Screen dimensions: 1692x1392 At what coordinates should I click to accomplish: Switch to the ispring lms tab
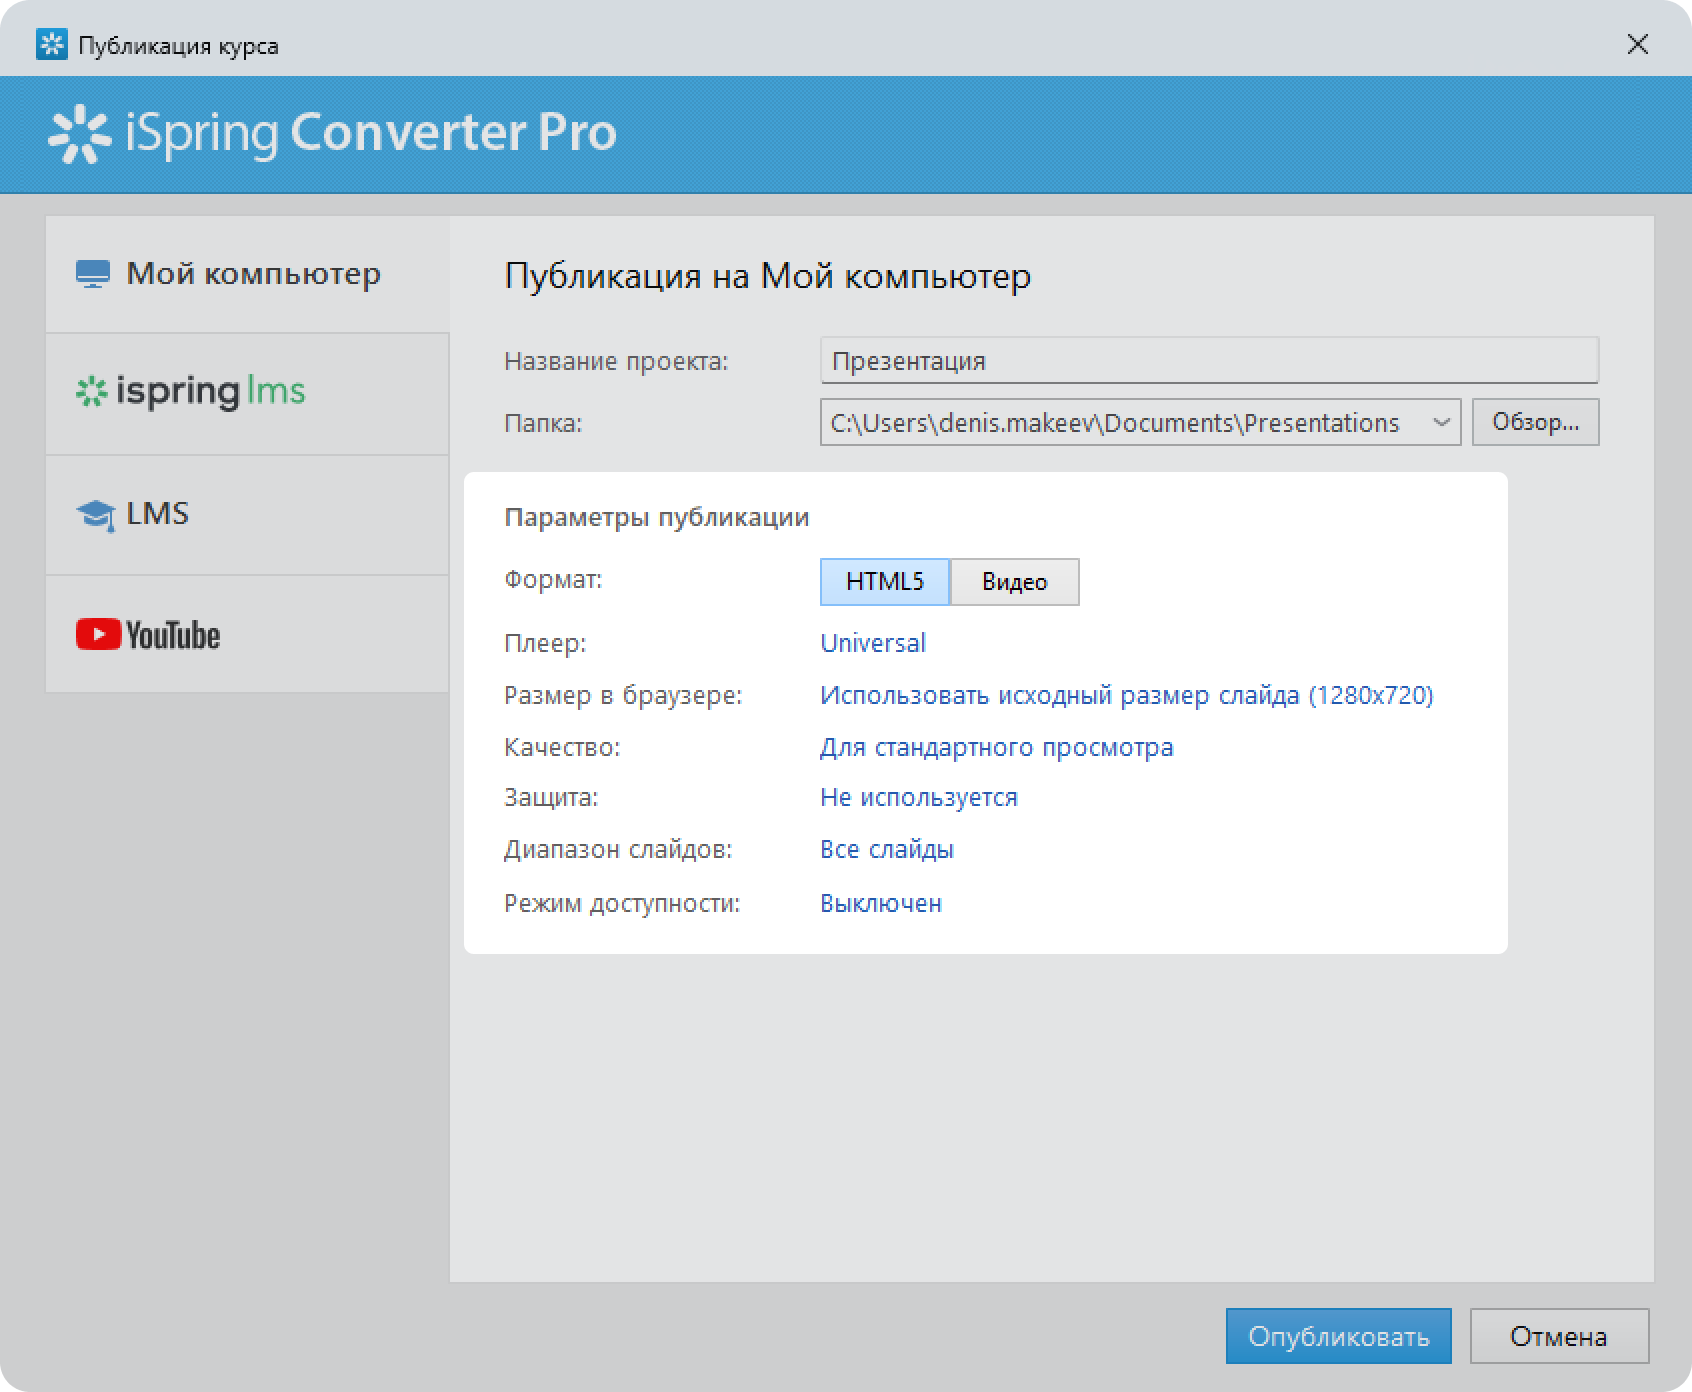247,394
